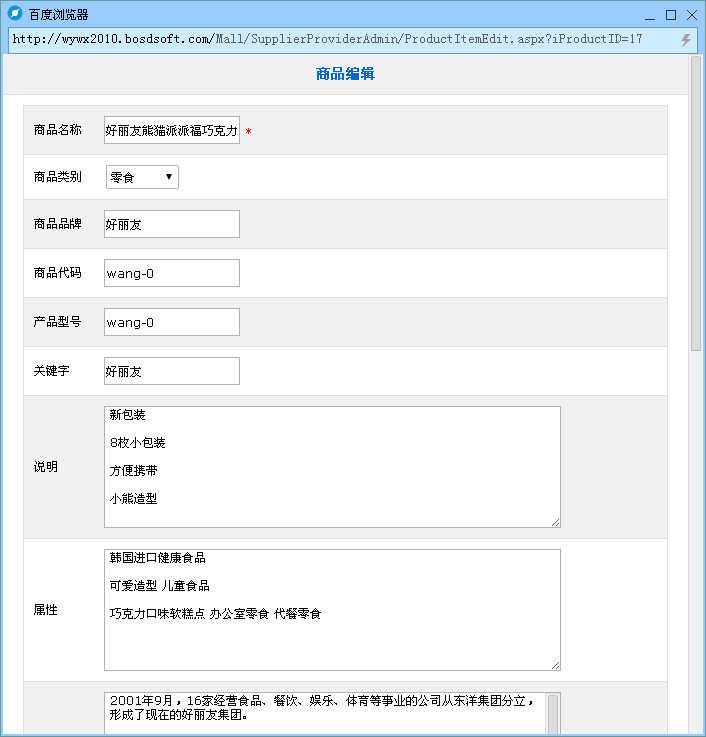This screenshot has height=737, width=706.
Task: Click the text 8枚小包装 in description
Action: [x=137, y=443]
